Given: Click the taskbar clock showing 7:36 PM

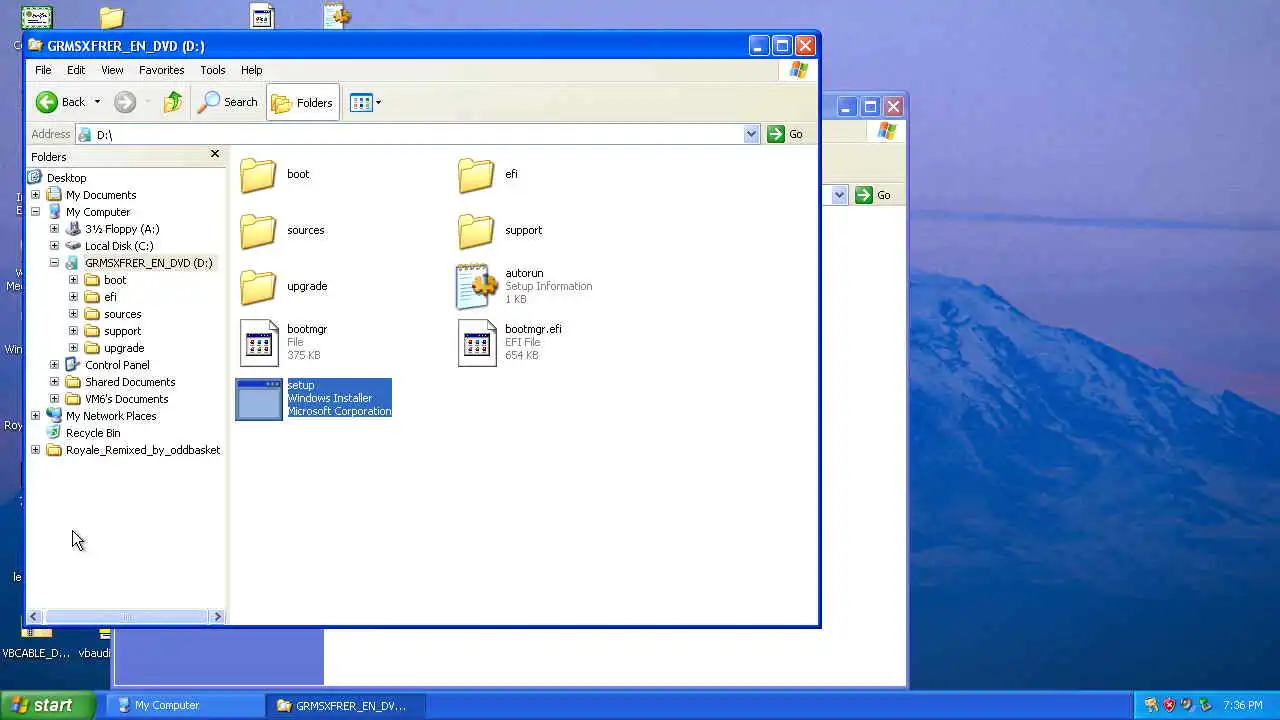Looking at the screenshot, I should [x=1242, y=705].
